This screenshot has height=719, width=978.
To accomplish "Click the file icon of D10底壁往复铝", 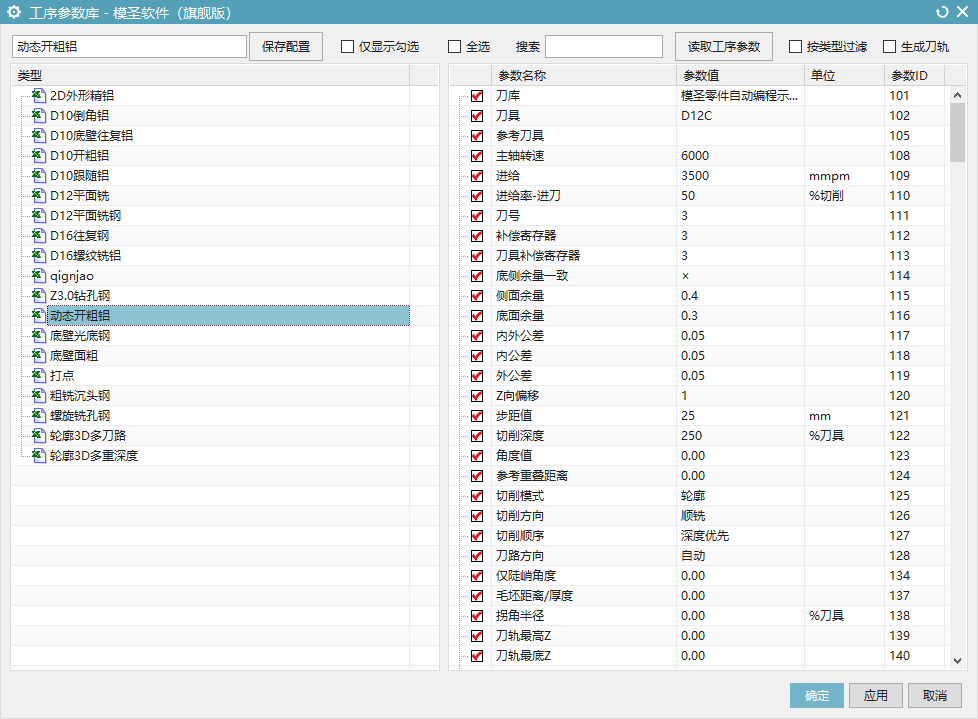I will click(x=39, y=135).
